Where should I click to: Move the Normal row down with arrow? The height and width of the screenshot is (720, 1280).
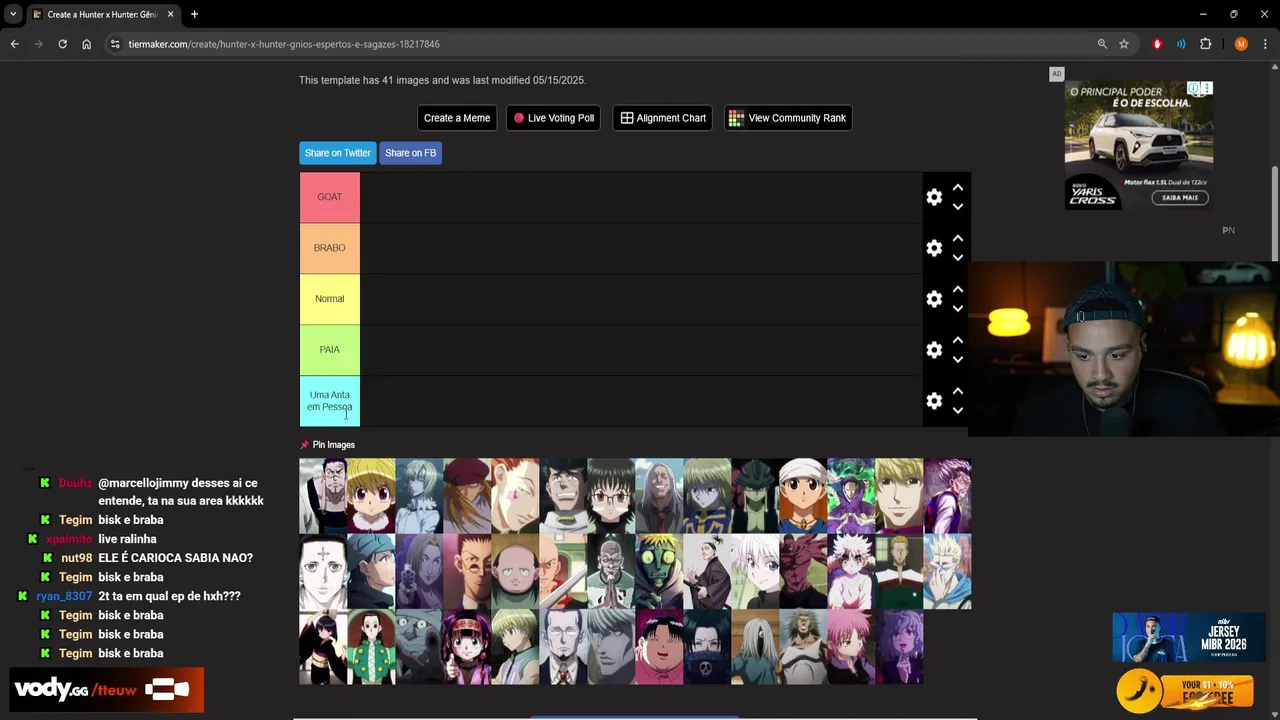957,309
